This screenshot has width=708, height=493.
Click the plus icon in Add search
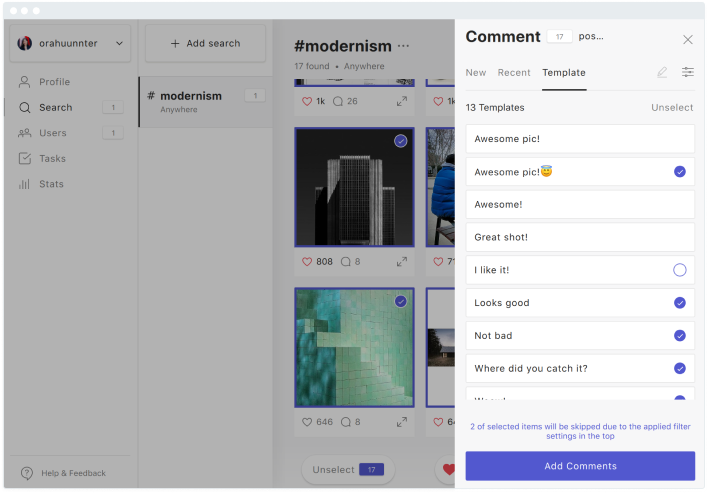[x=175, y=43]
